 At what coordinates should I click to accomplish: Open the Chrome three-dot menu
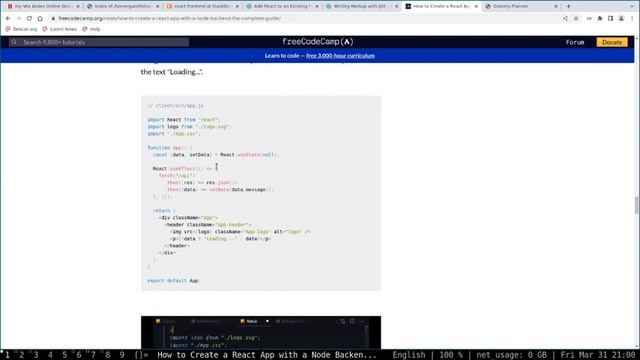[x=632, y=18]
